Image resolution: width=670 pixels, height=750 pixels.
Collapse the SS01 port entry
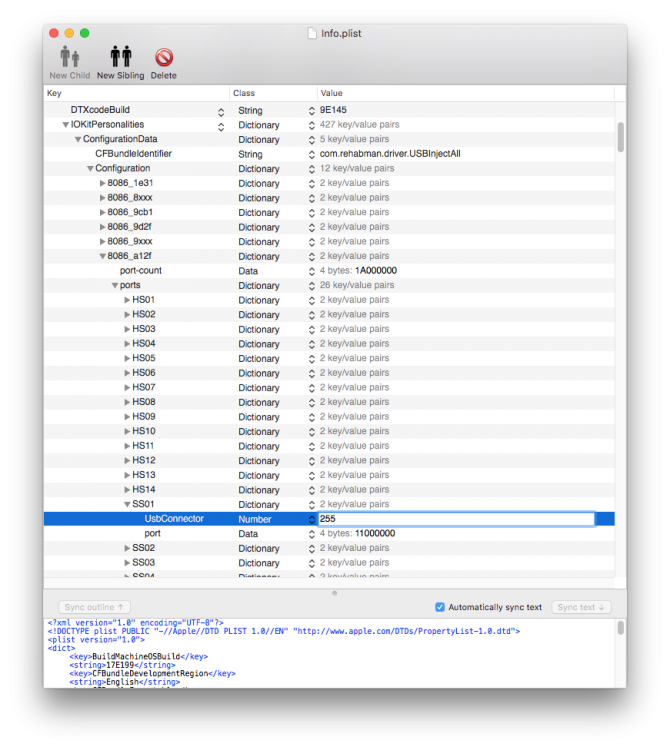[127, 505]
